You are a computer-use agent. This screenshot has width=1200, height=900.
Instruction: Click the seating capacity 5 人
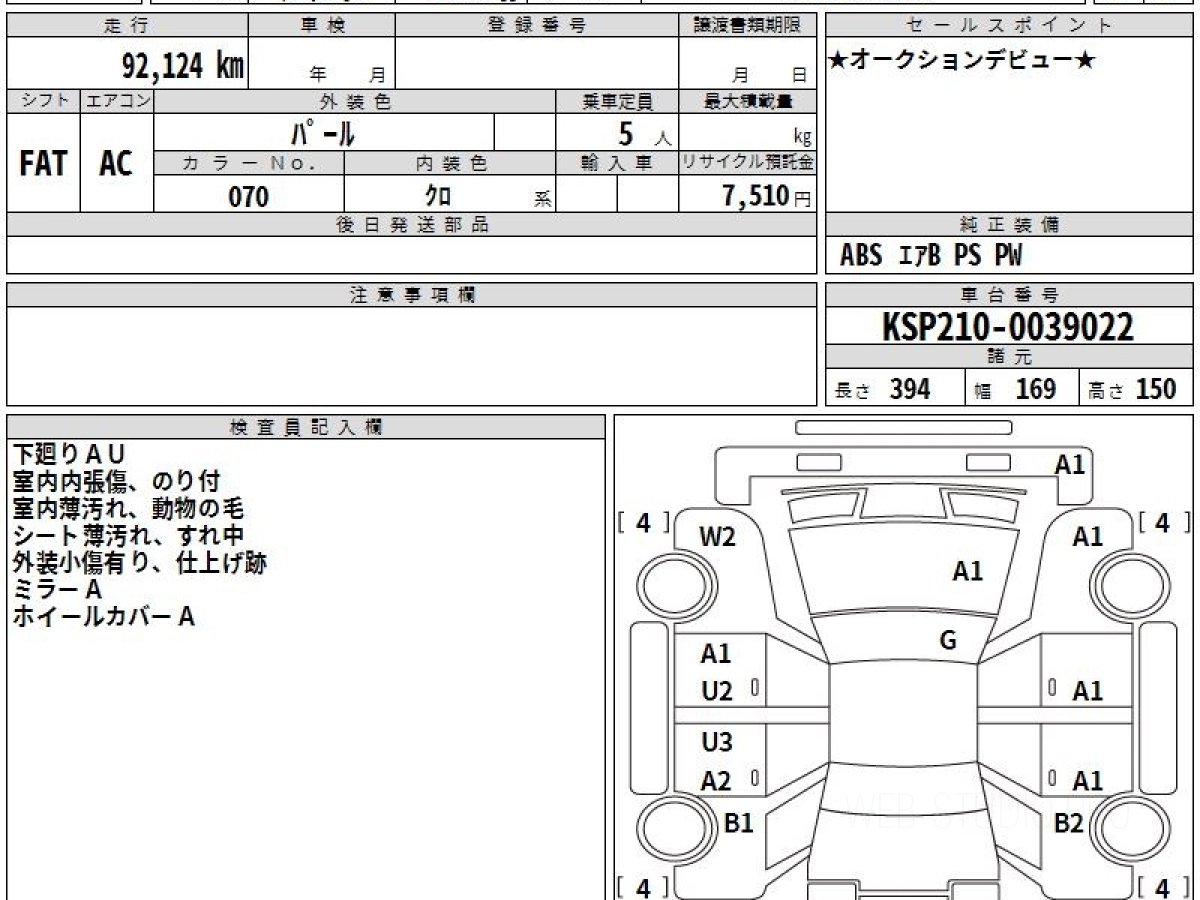coord(643,133)
